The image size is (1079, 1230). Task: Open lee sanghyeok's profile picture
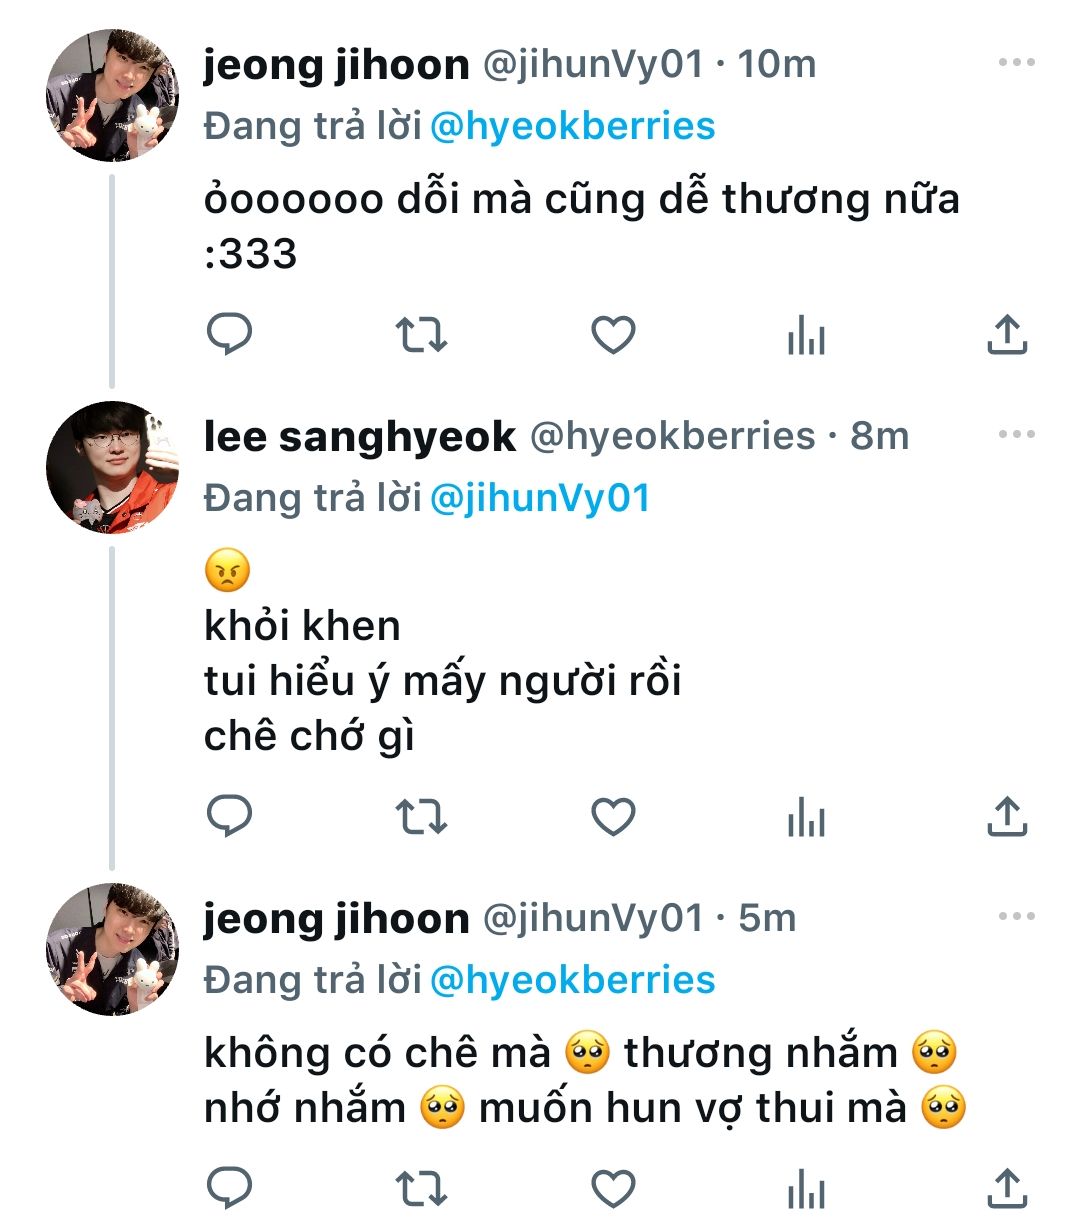[112, 468]
